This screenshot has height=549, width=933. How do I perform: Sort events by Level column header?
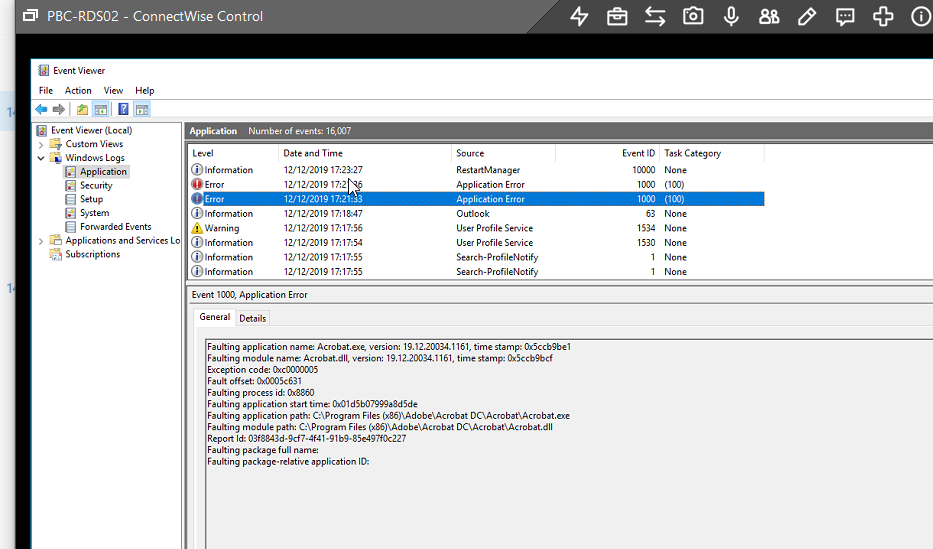click(233, 153)
